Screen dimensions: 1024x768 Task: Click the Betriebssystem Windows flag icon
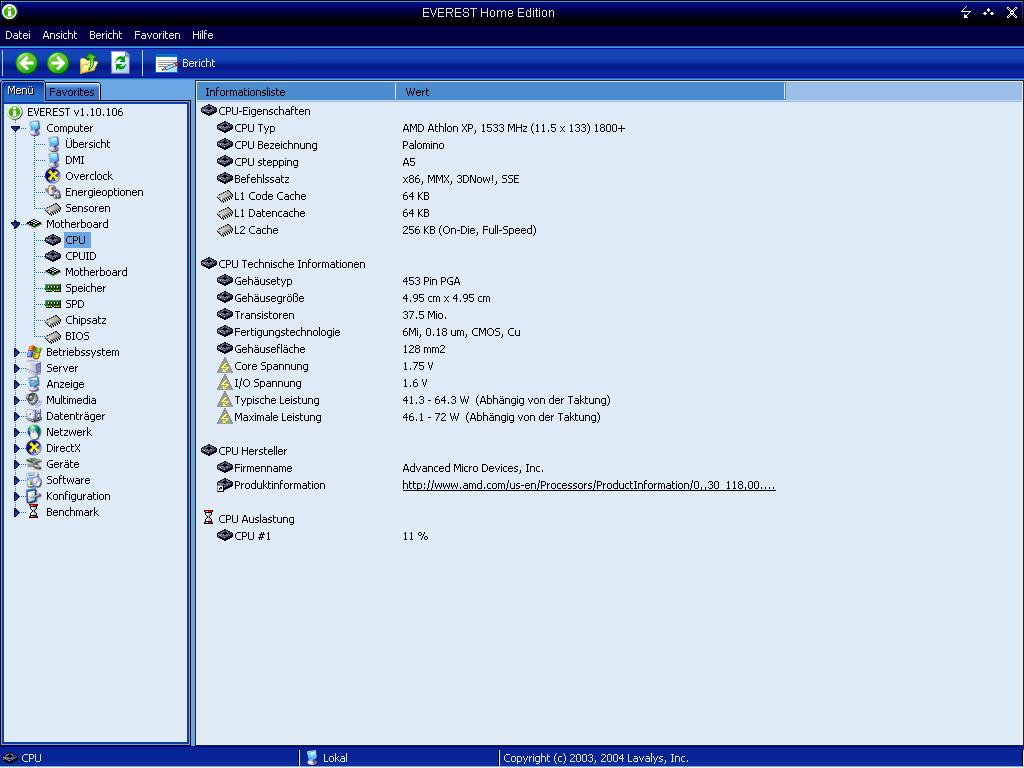click(x=34, y=353)
